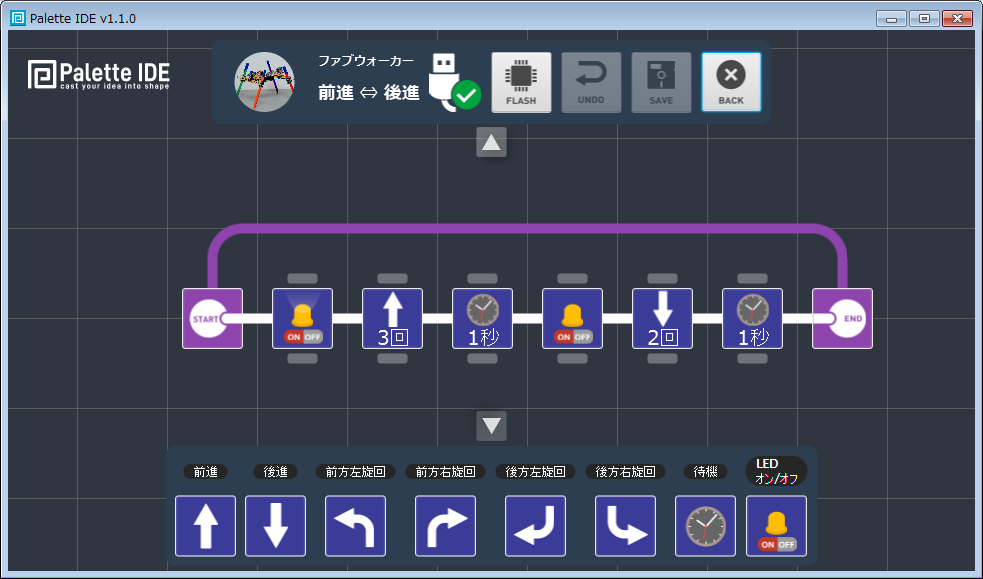Toggle the lit LED block in sequence

(302, 319)
